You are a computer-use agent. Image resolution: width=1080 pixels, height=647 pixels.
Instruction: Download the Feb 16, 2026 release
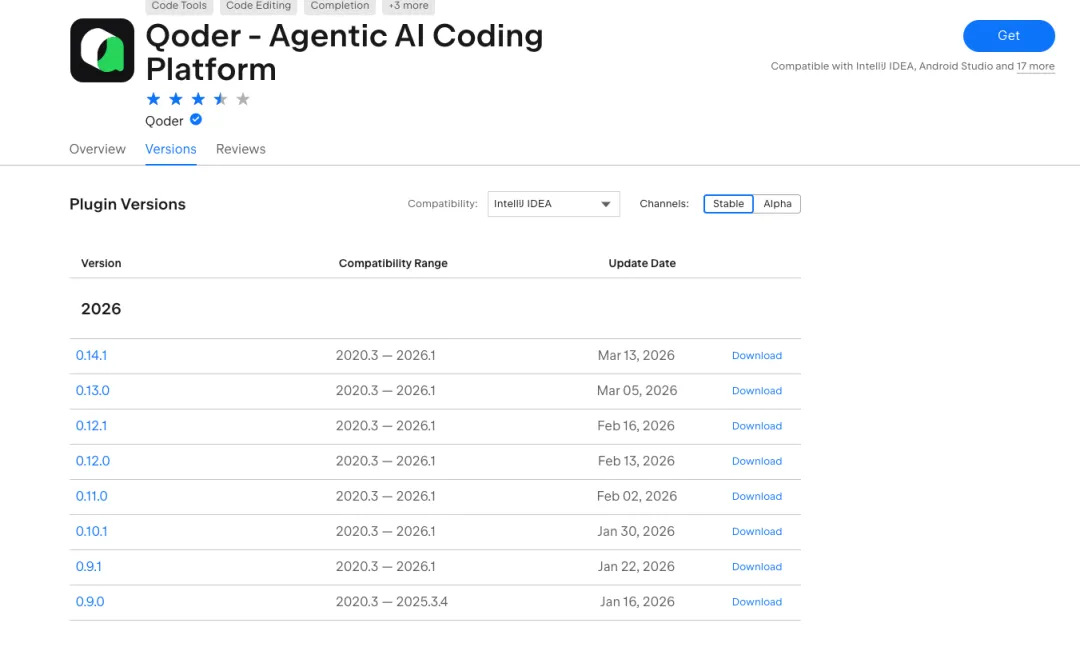tap(756, 426)
